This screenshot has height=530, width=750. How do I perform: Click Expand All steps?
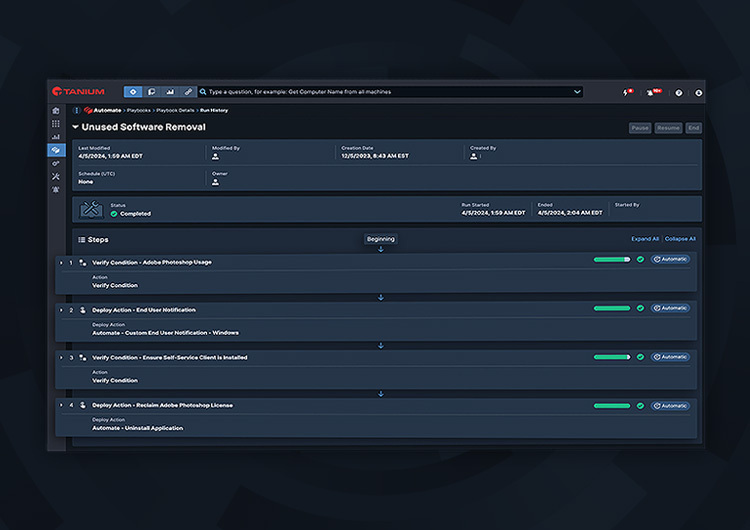(645, 239)
